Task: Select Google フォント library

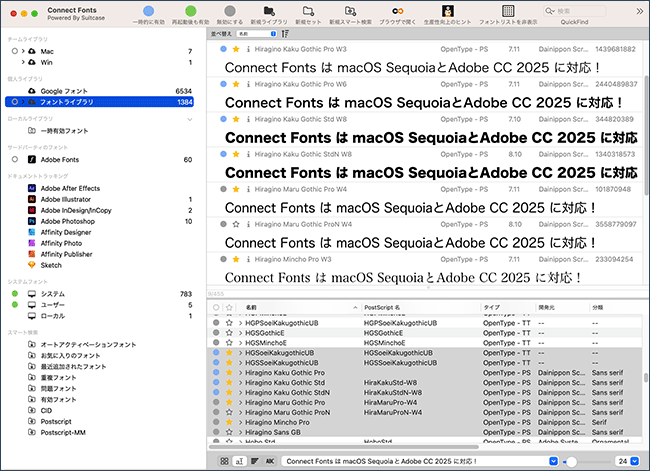Action: tap(99, 91)
